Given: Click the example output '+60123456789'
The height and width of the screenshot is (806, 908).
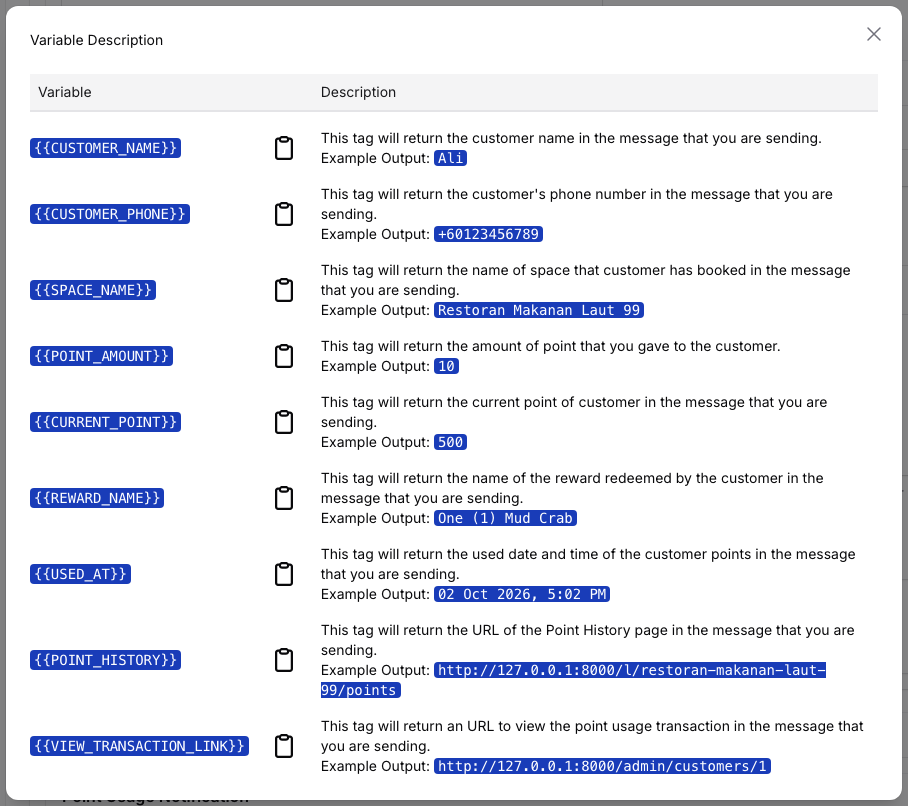Looking at the screenshot, I should 488,234.
